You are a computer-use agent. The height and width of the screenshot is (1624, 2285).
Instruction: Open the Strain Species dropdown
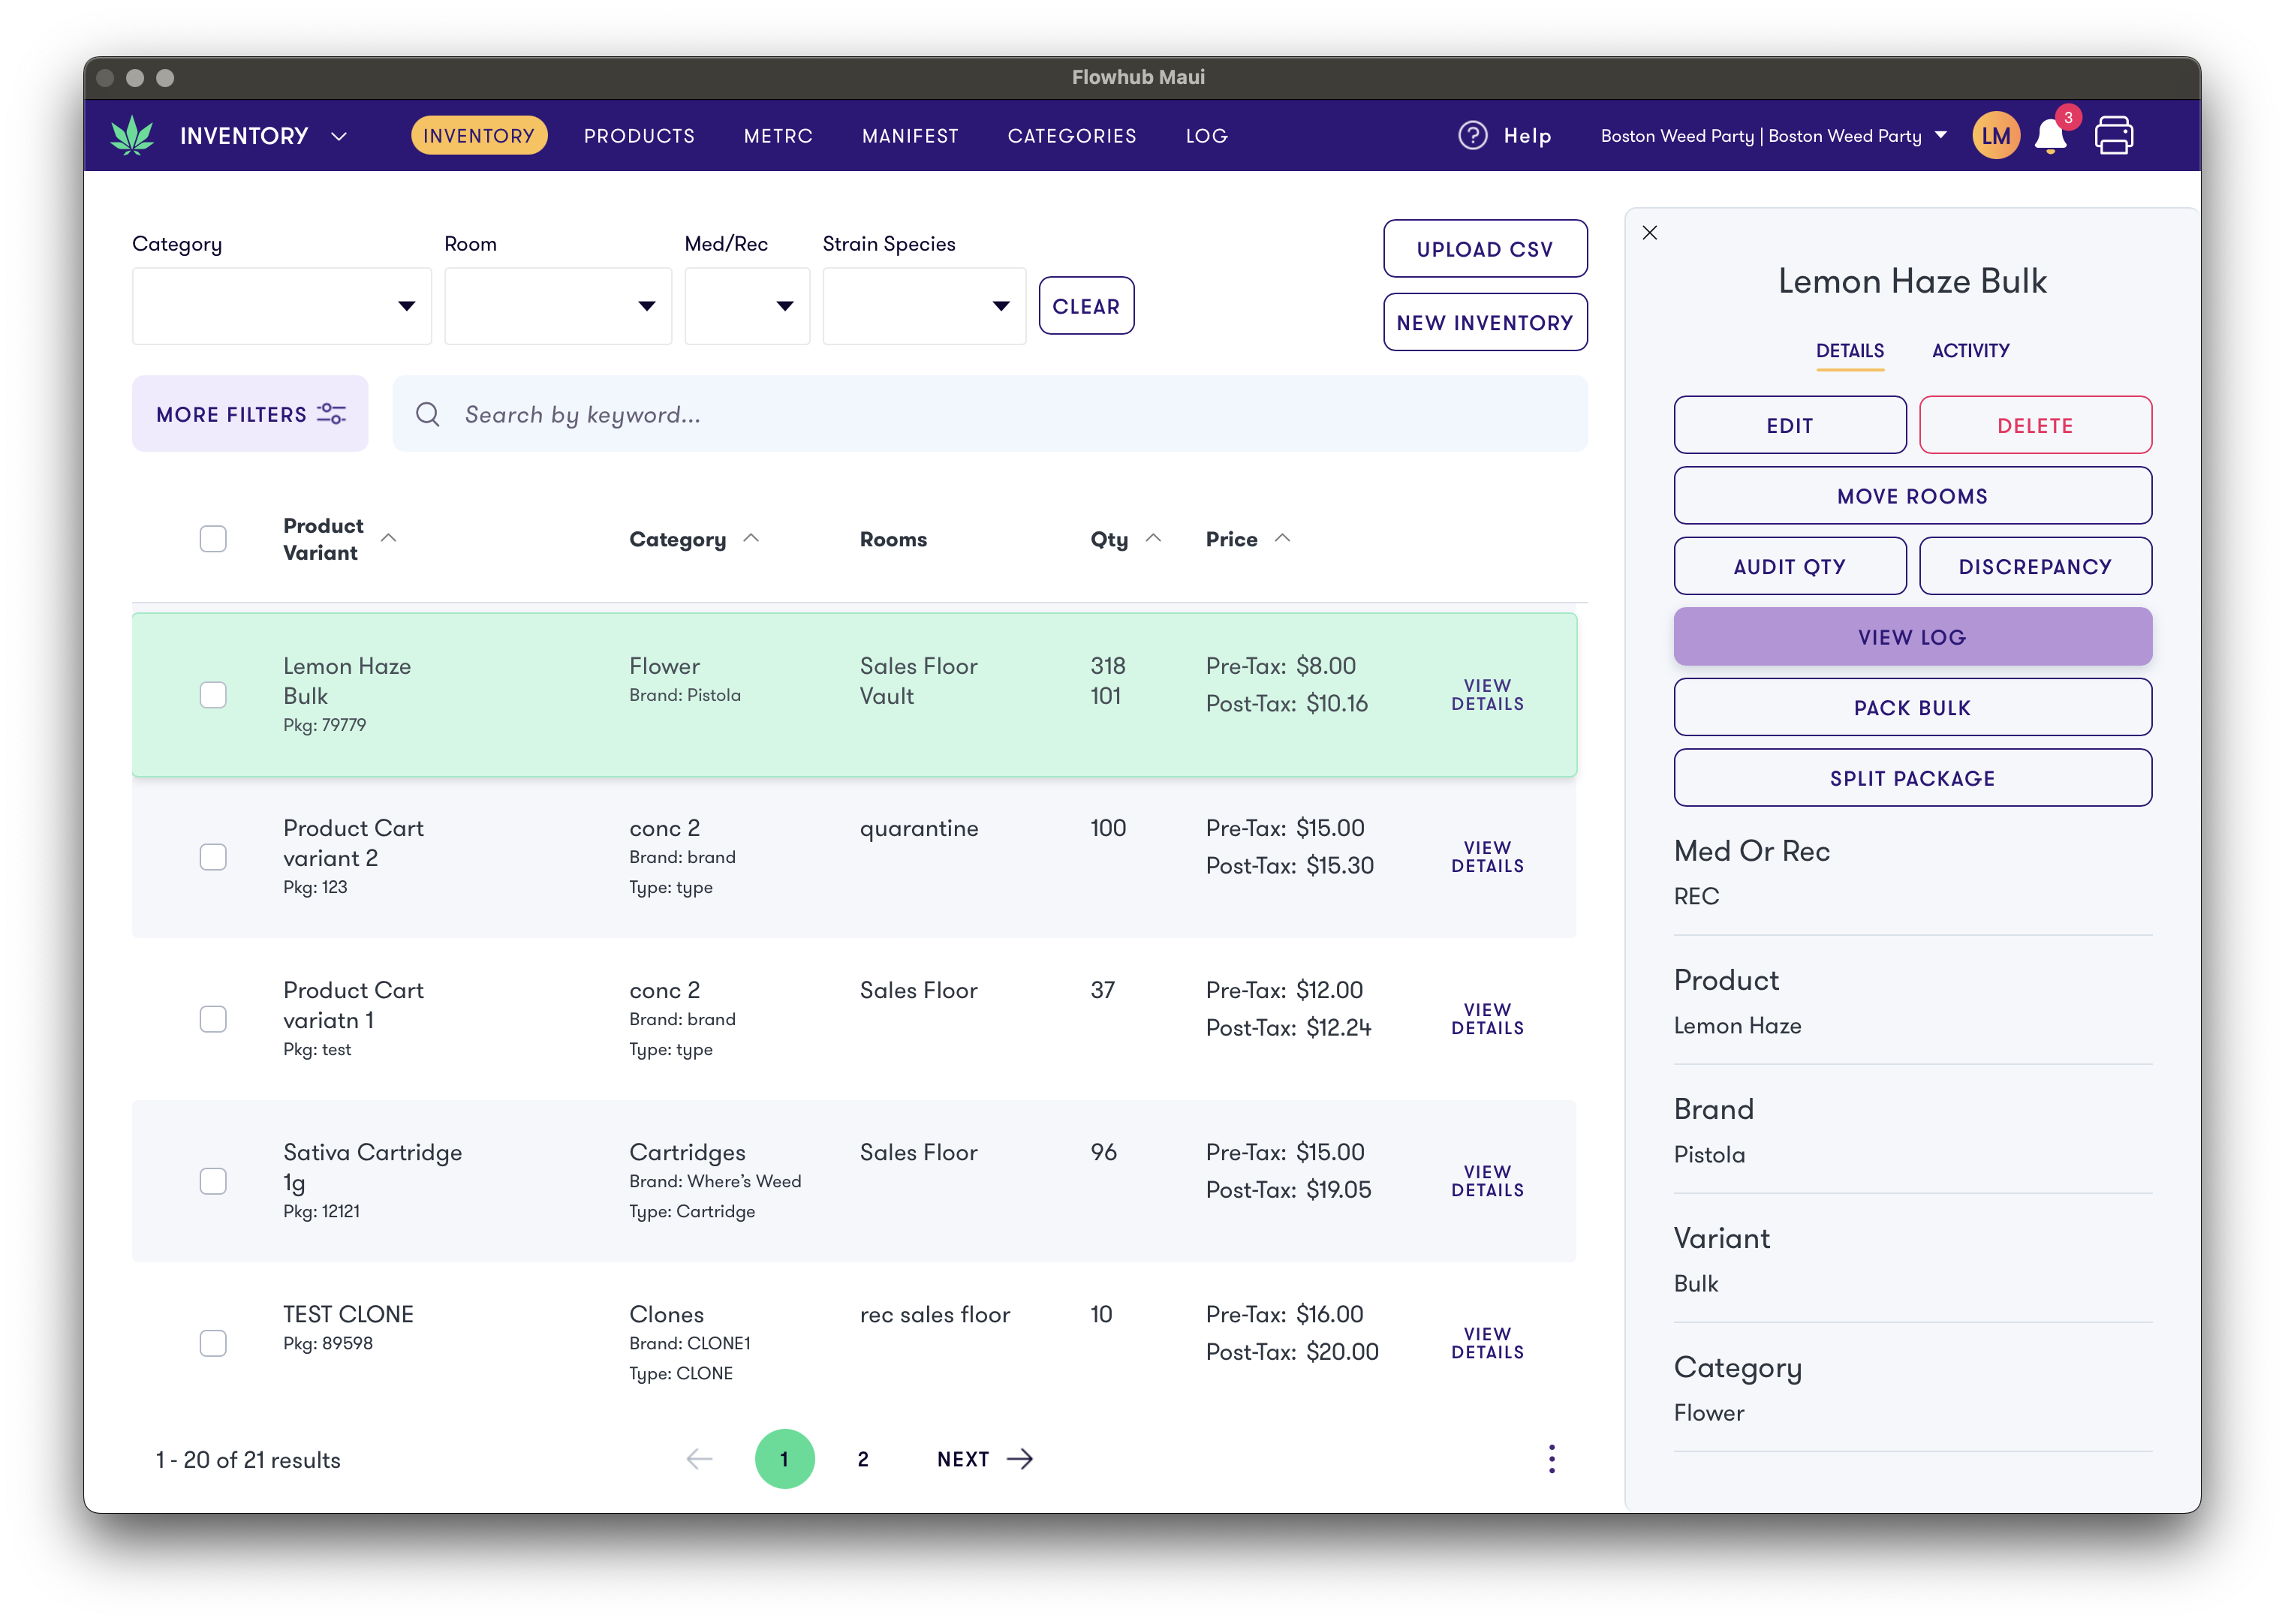(924, 306)
